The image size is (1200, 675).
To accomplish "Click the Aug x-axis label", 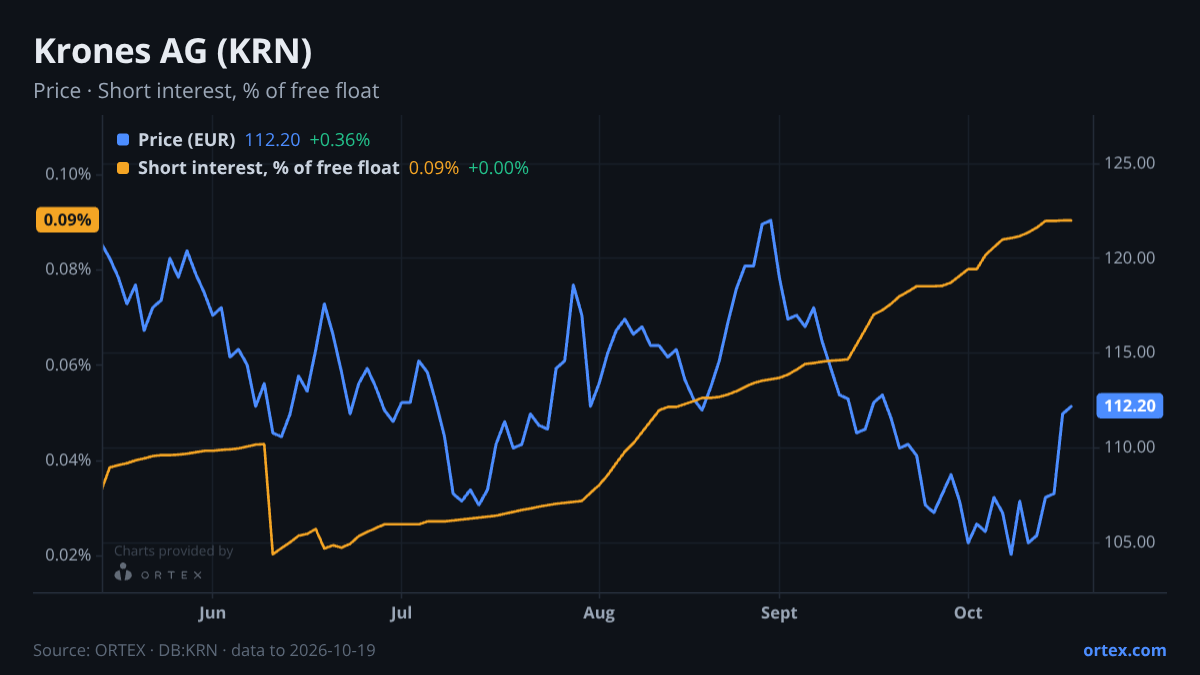I will pos(598,613).
